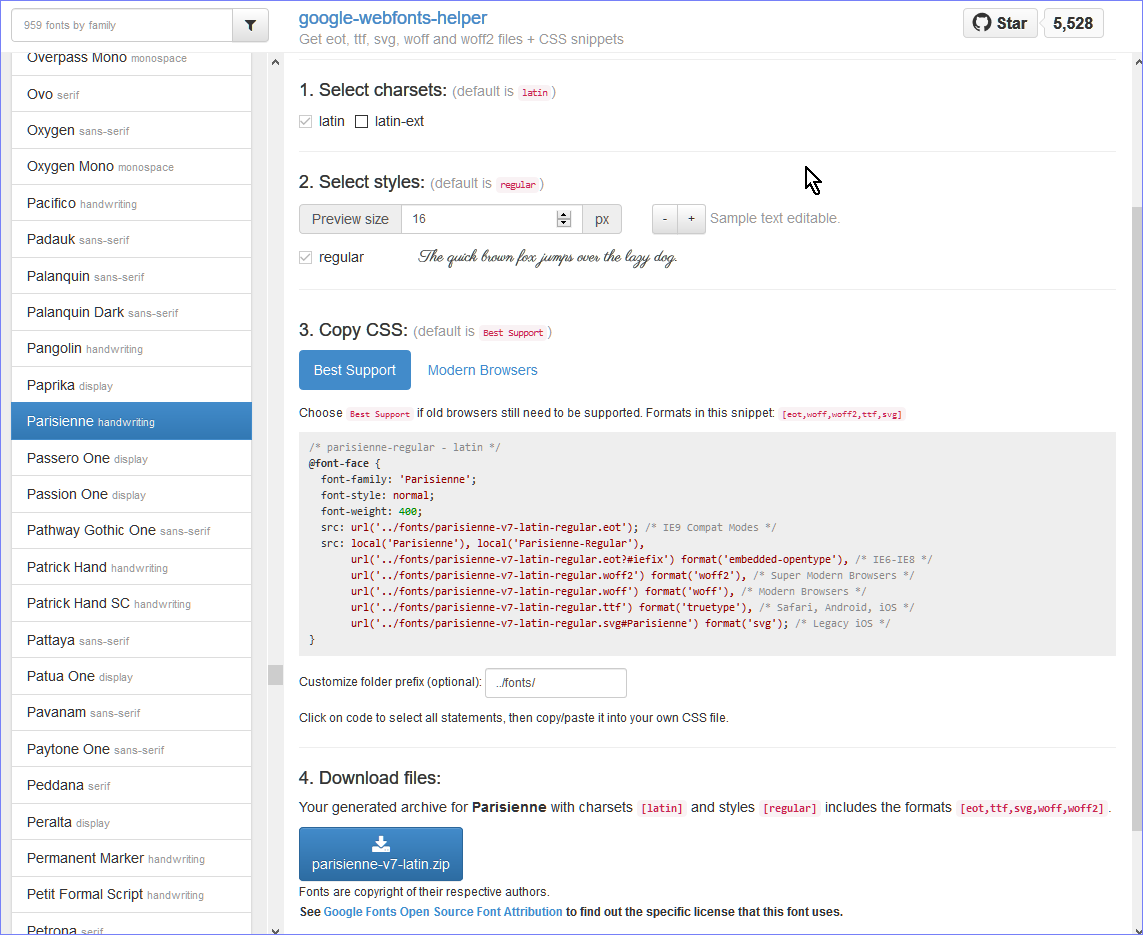Click the 5,528 star count badge

1072,23
